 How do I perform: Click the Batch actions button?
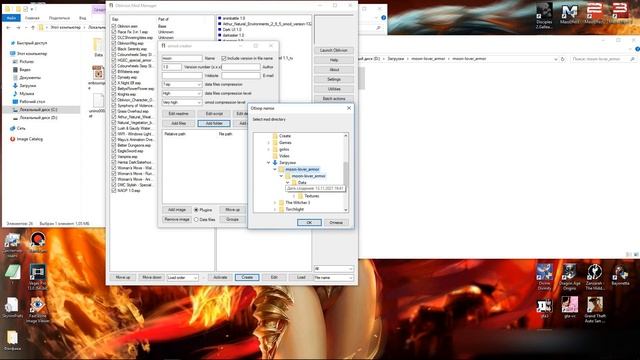[334, 99]
